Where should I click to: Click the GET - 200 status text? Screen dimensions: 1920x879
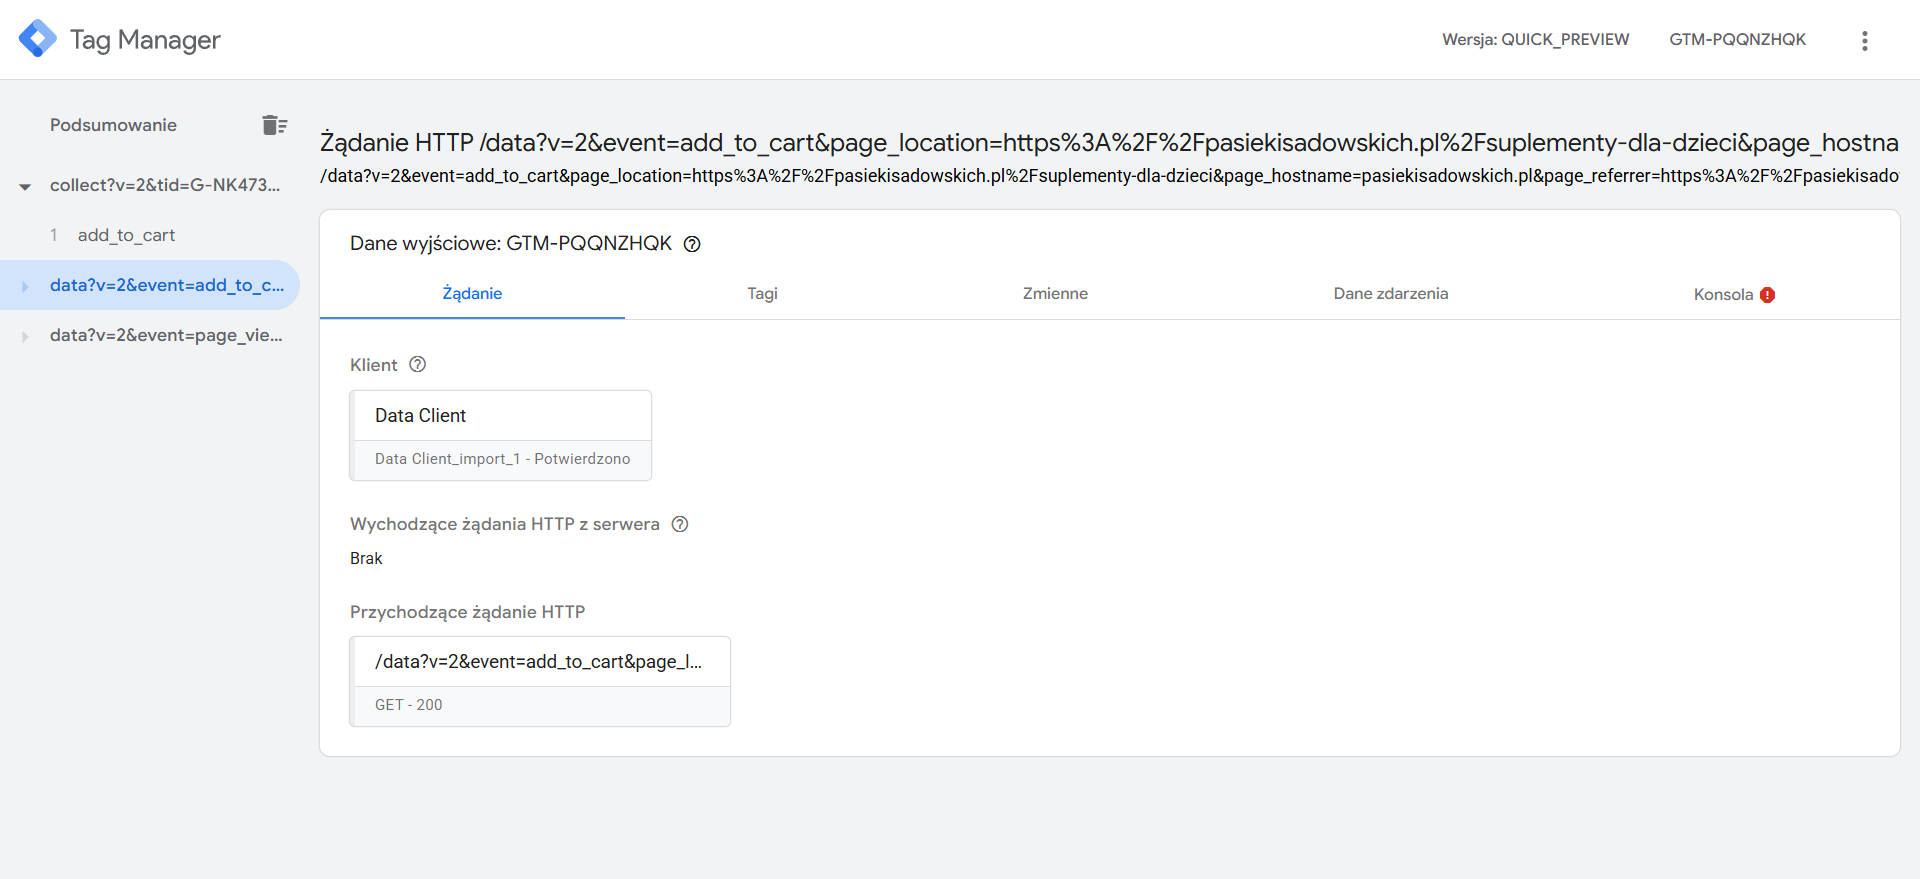(x=408, y=705)
